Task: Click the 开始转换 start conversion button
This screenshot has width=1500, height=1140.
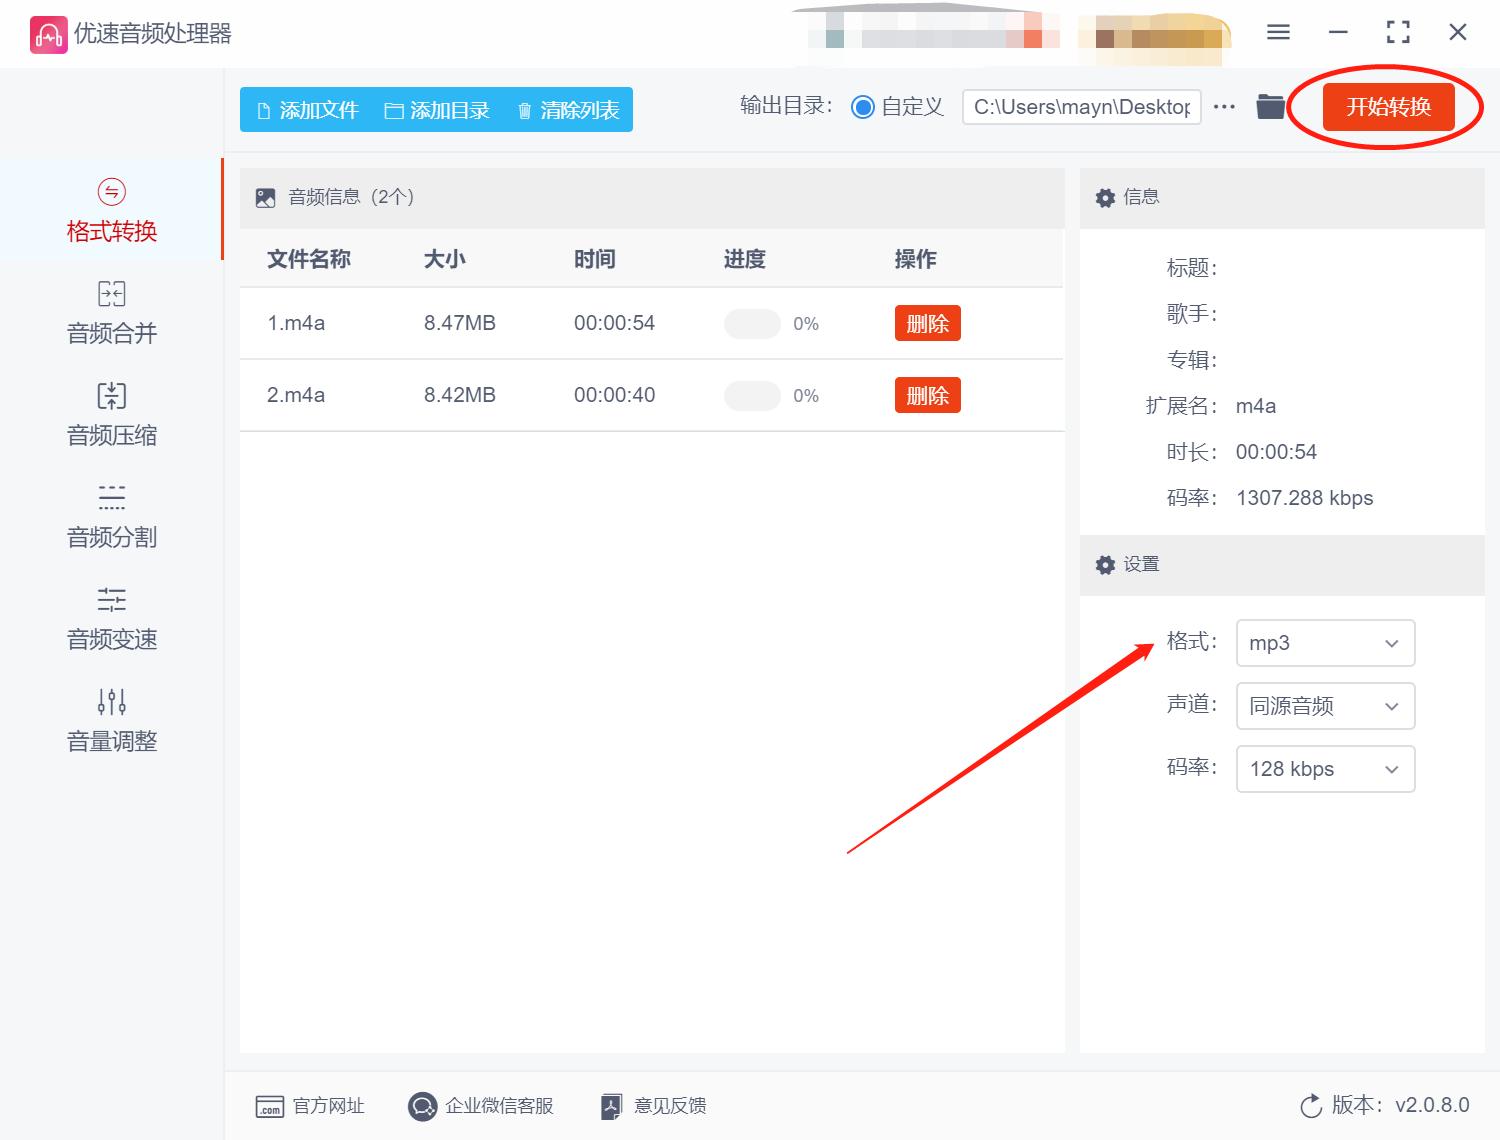Action: (1388, 107)
